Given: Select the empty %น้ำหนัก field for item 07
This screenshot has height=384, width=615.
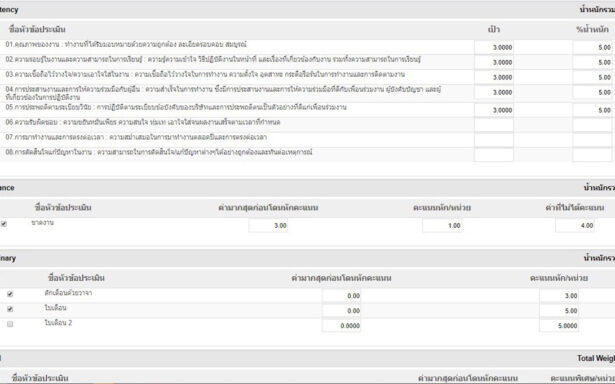Looking at the screenshot, I should tap(592, 140).
